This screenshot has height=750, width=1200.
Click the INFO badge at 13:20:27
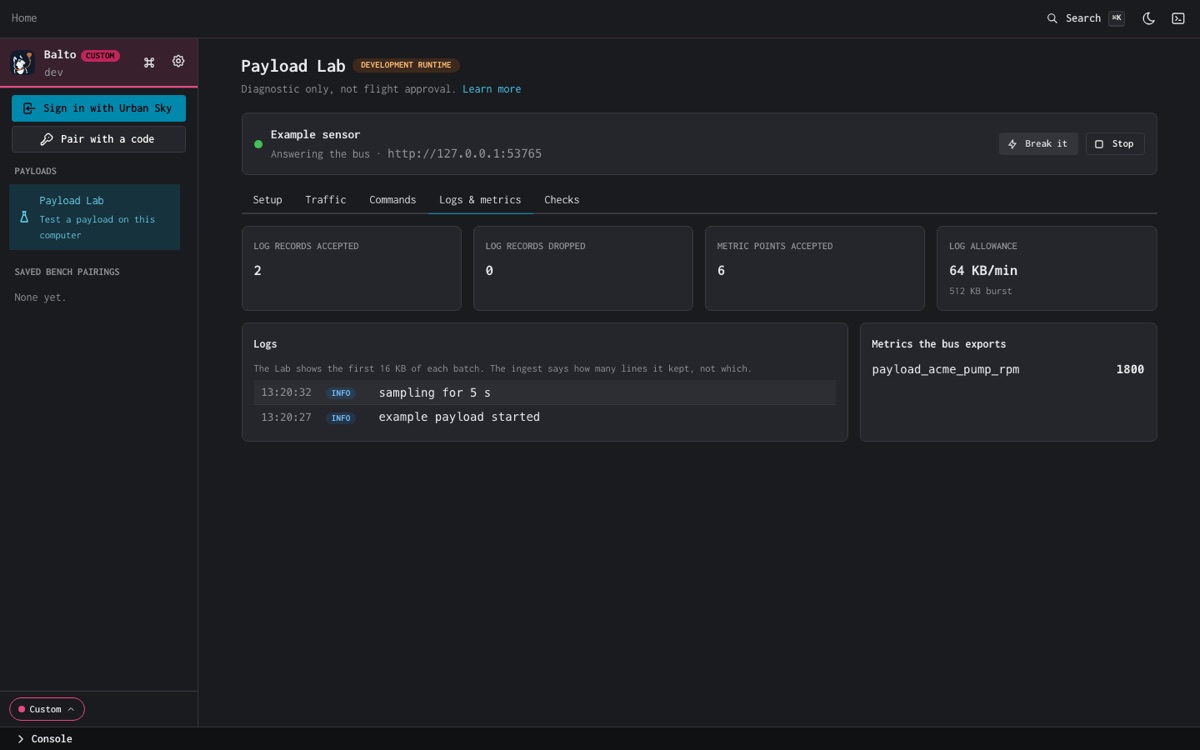coord(341,418)
